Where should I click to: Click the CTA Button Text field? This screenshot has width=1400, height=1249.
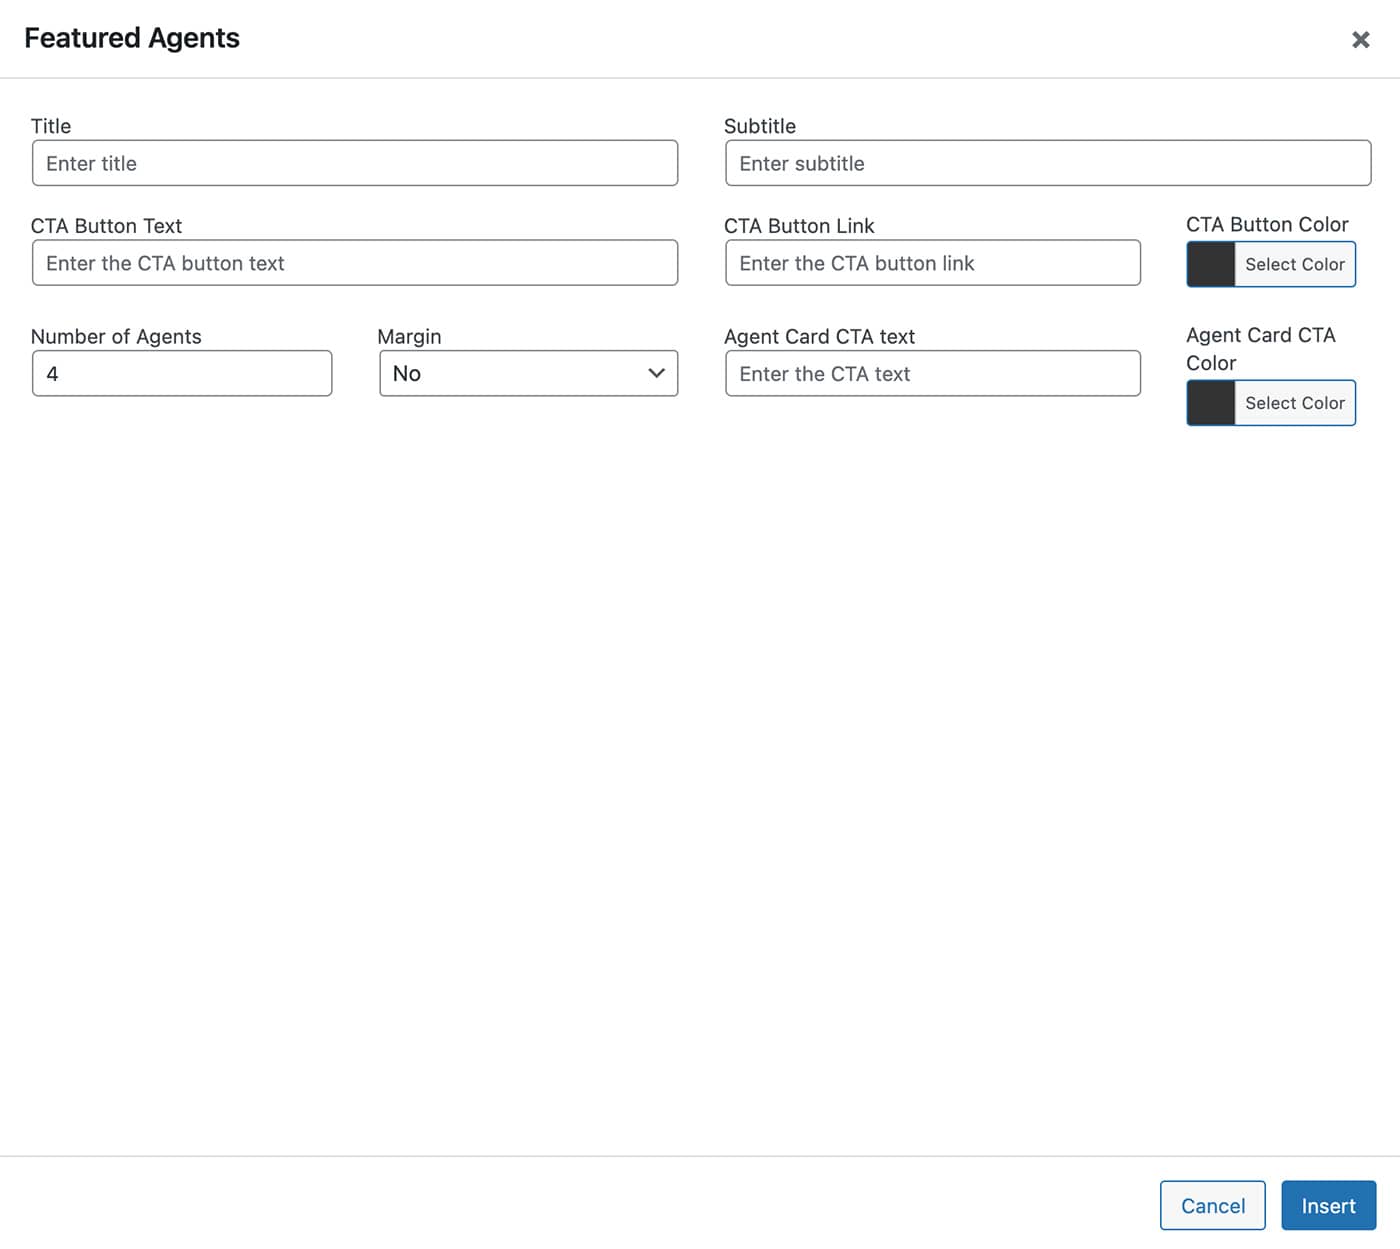[354, 263]
